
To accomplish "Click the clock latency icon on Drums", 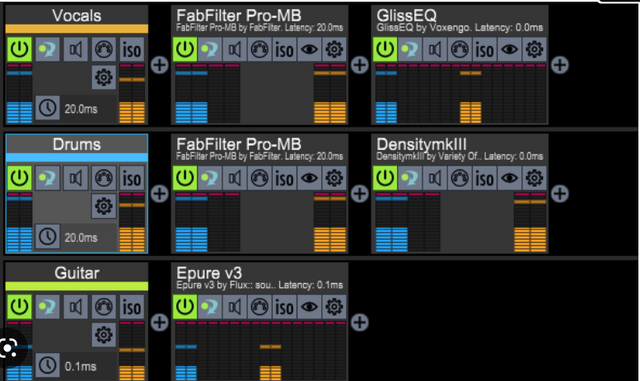I will point(48,236).
